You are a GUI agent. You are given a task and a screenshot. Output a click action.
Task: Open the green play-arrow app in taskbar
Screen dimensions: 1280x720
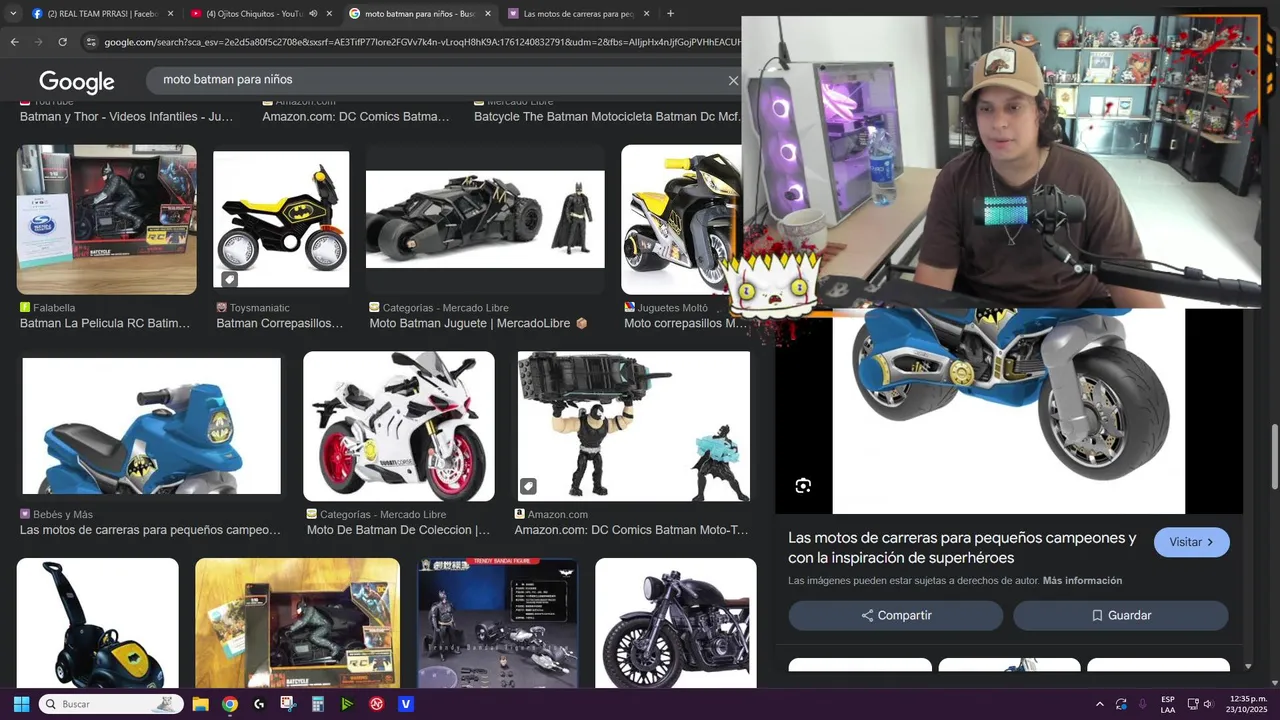click(347, 704)
